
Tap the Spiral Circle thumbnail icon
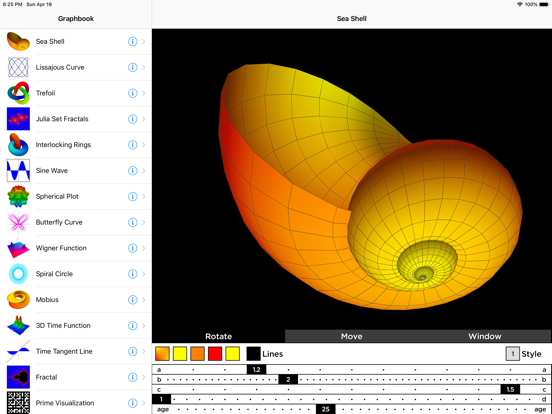[x=18, y=274]
